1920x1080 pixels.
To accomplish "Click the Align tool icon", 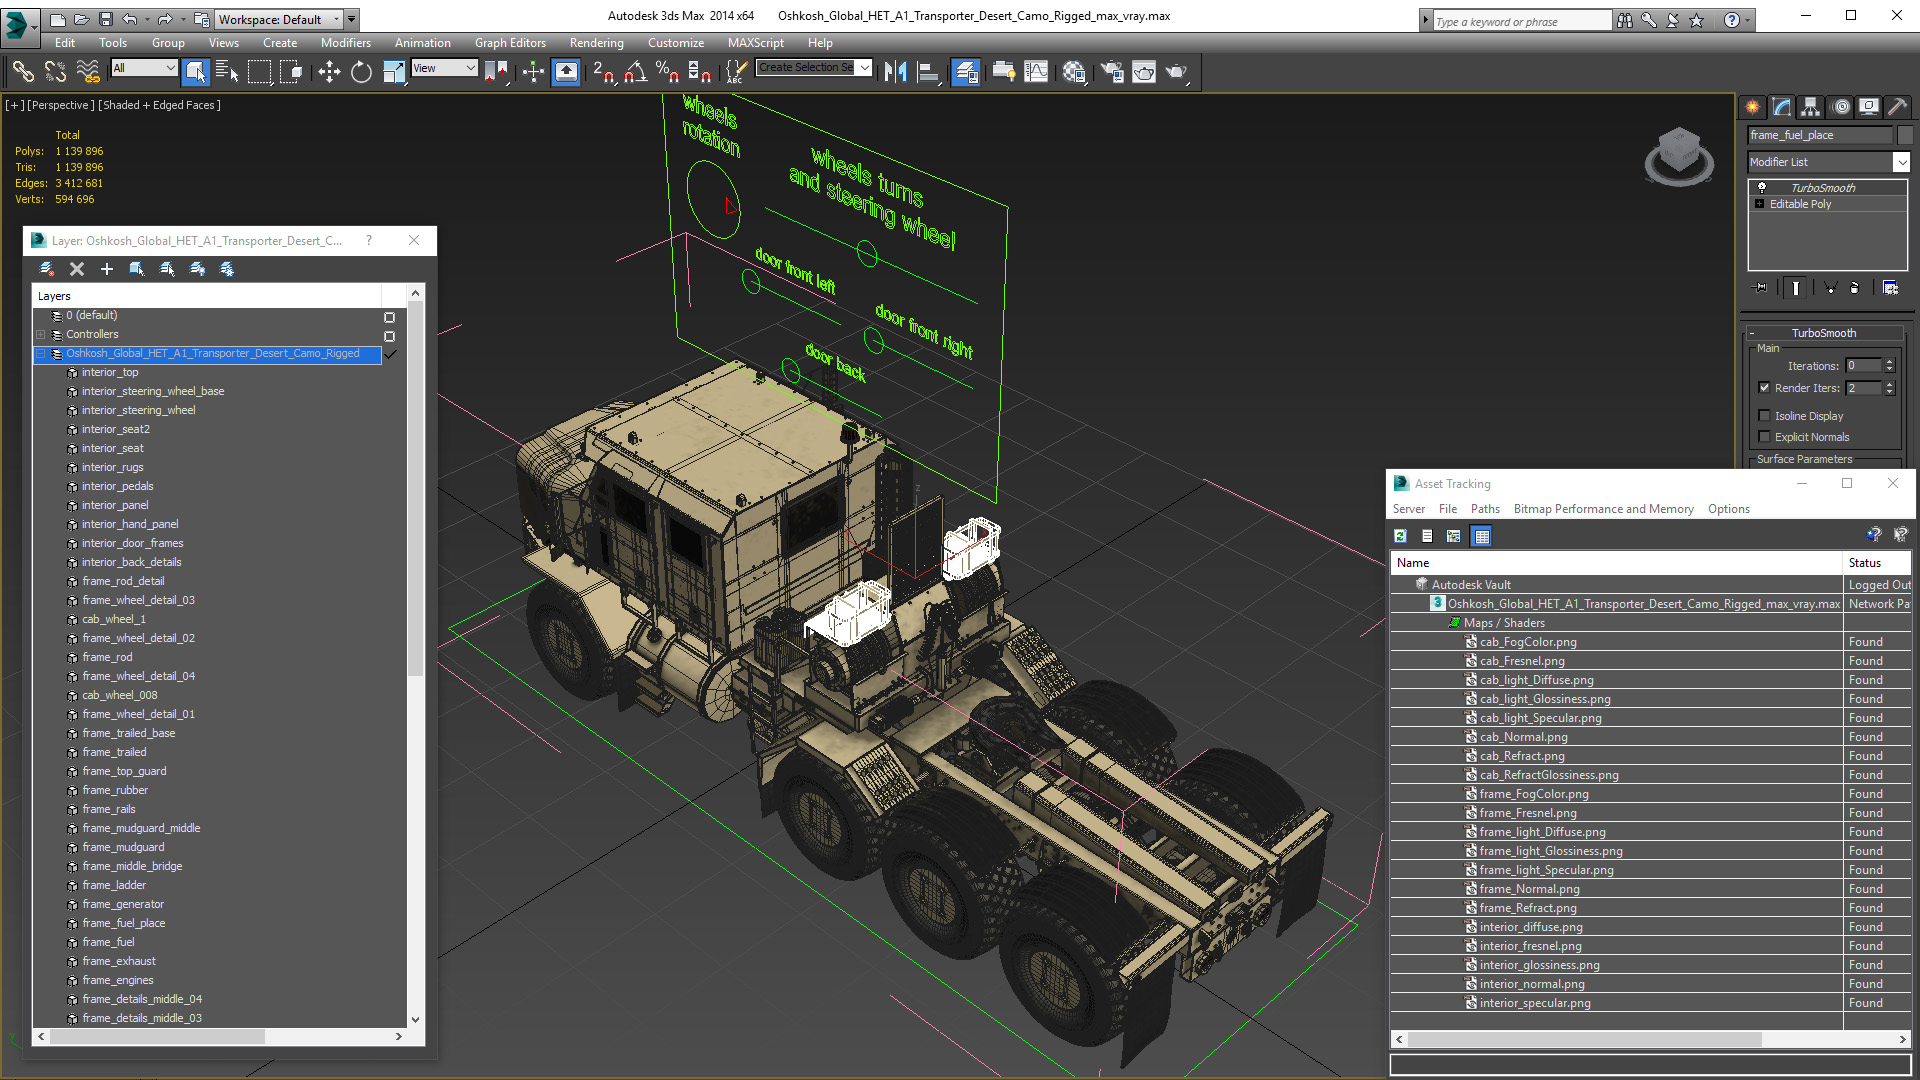I will point(928,71).
